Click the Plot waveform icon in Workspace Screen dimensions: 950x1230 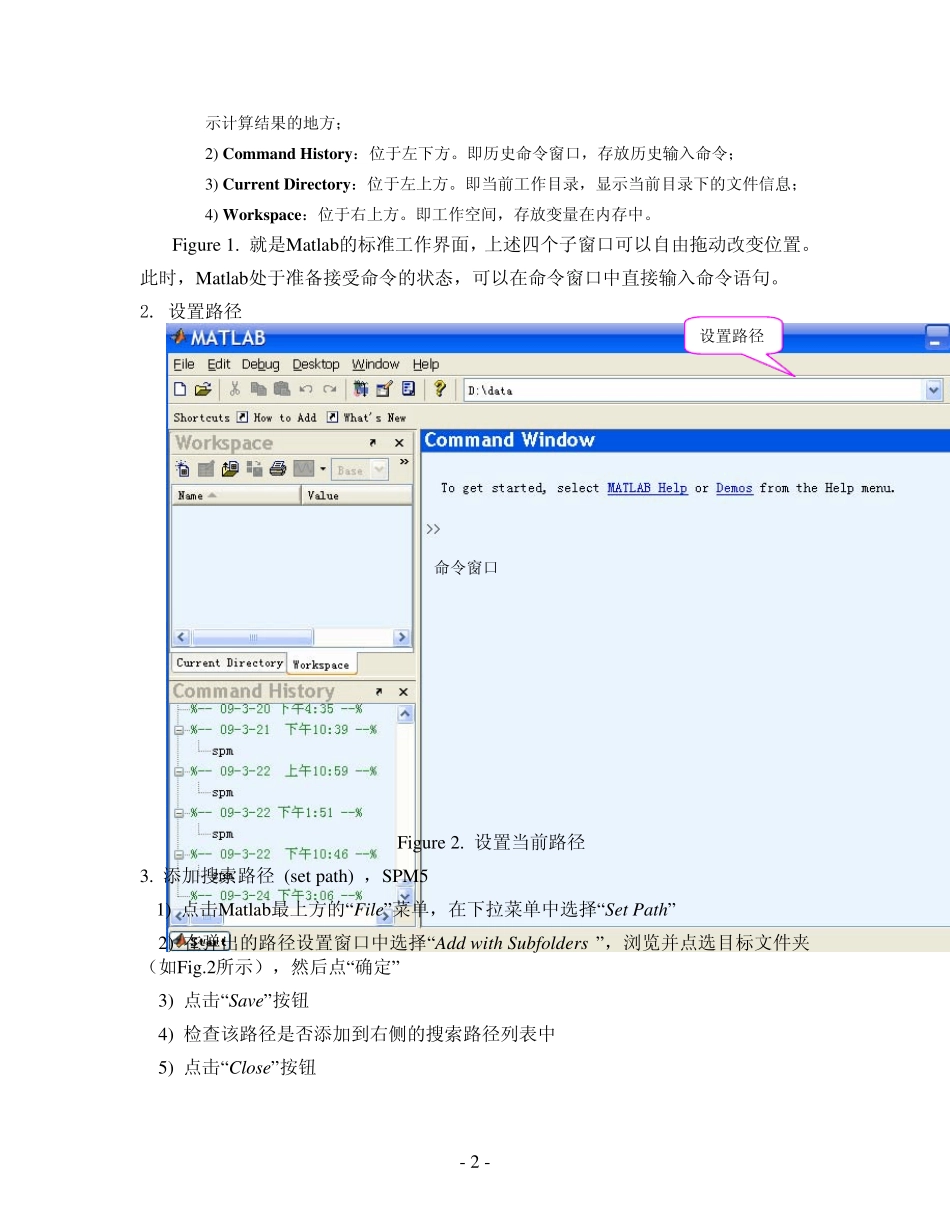tap(304, 469)
